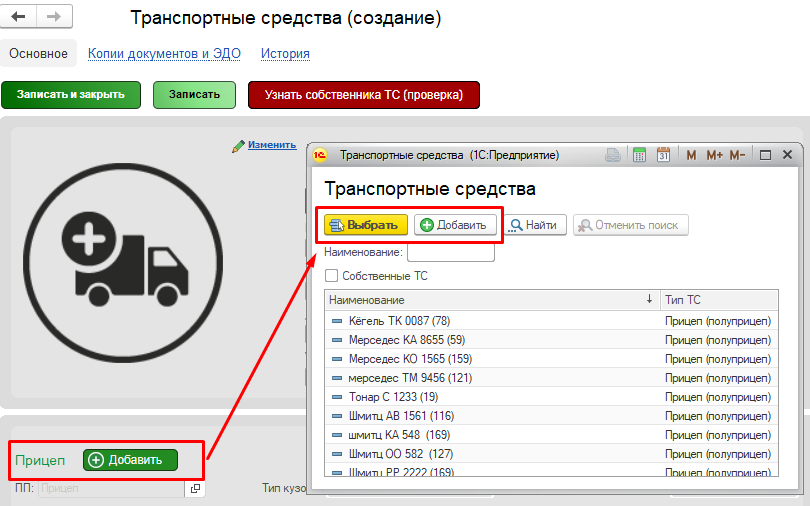Focus the Наименование search field
The width and height of the screenshot is (810, 506).
(x=450, y=252)
